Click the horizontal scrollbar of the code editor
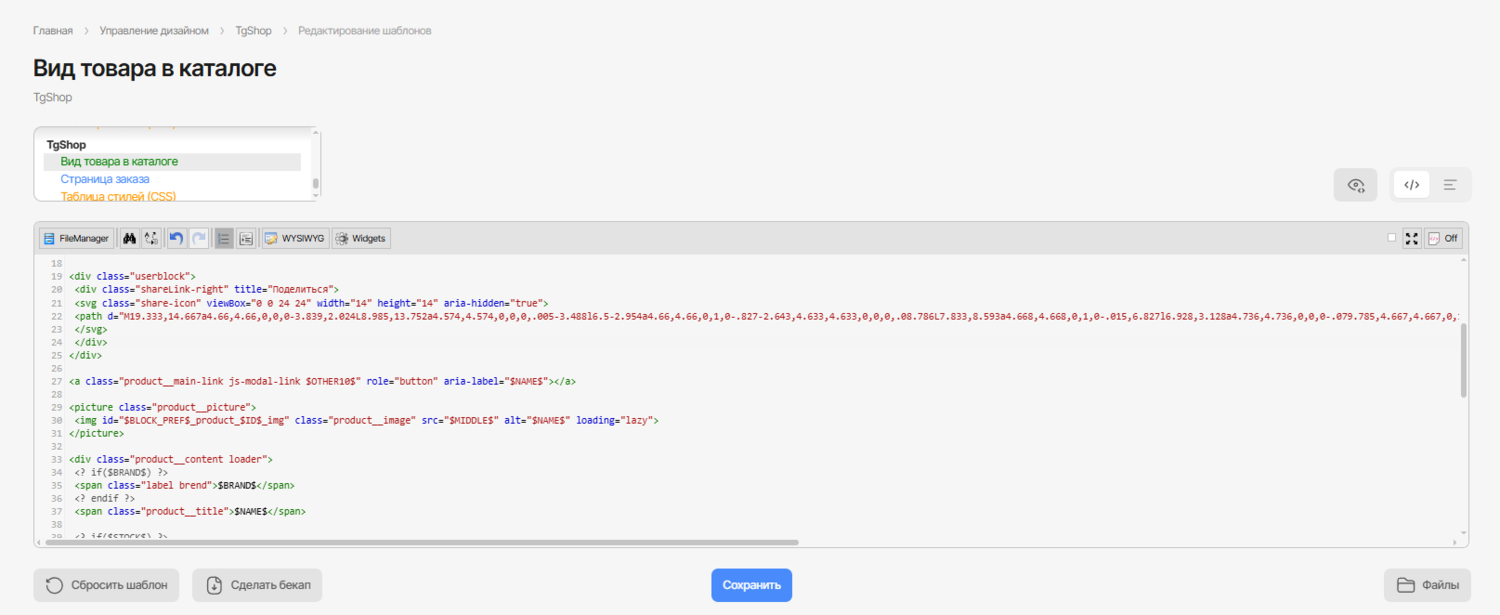 click(x=420, y=543)
